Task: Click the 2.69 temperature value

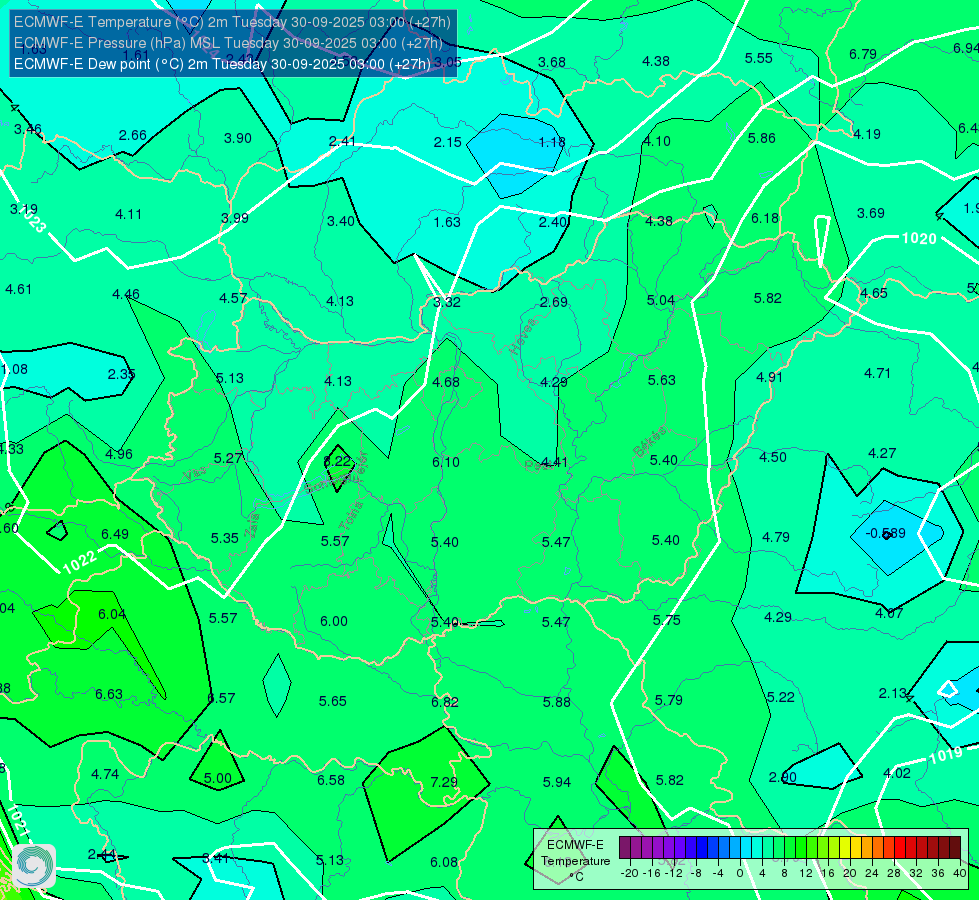Action: click(x=554, y=302)
